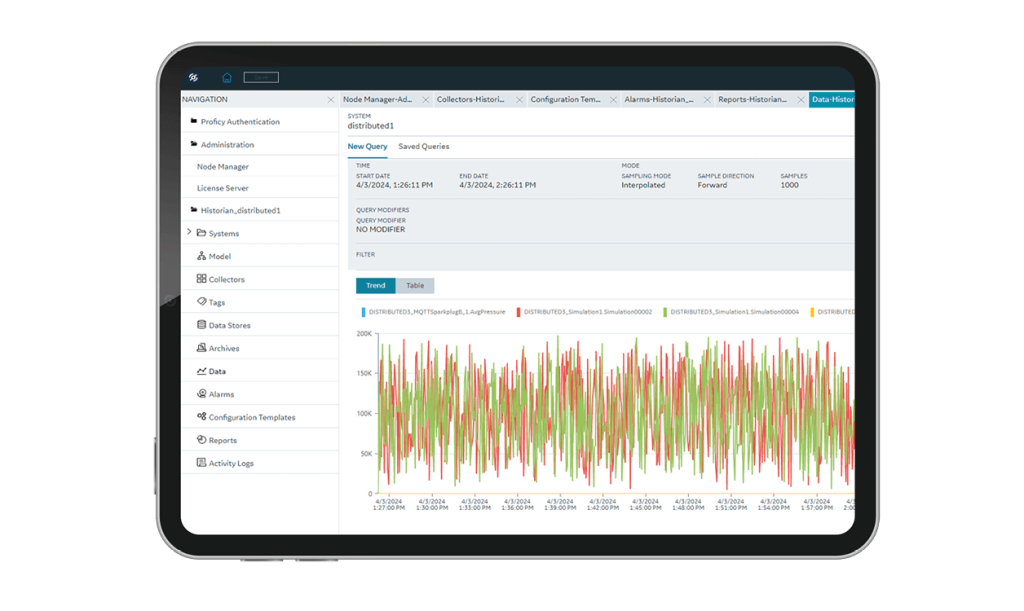Open the Collectors-Histori... tab

click(x=470, y=100)
